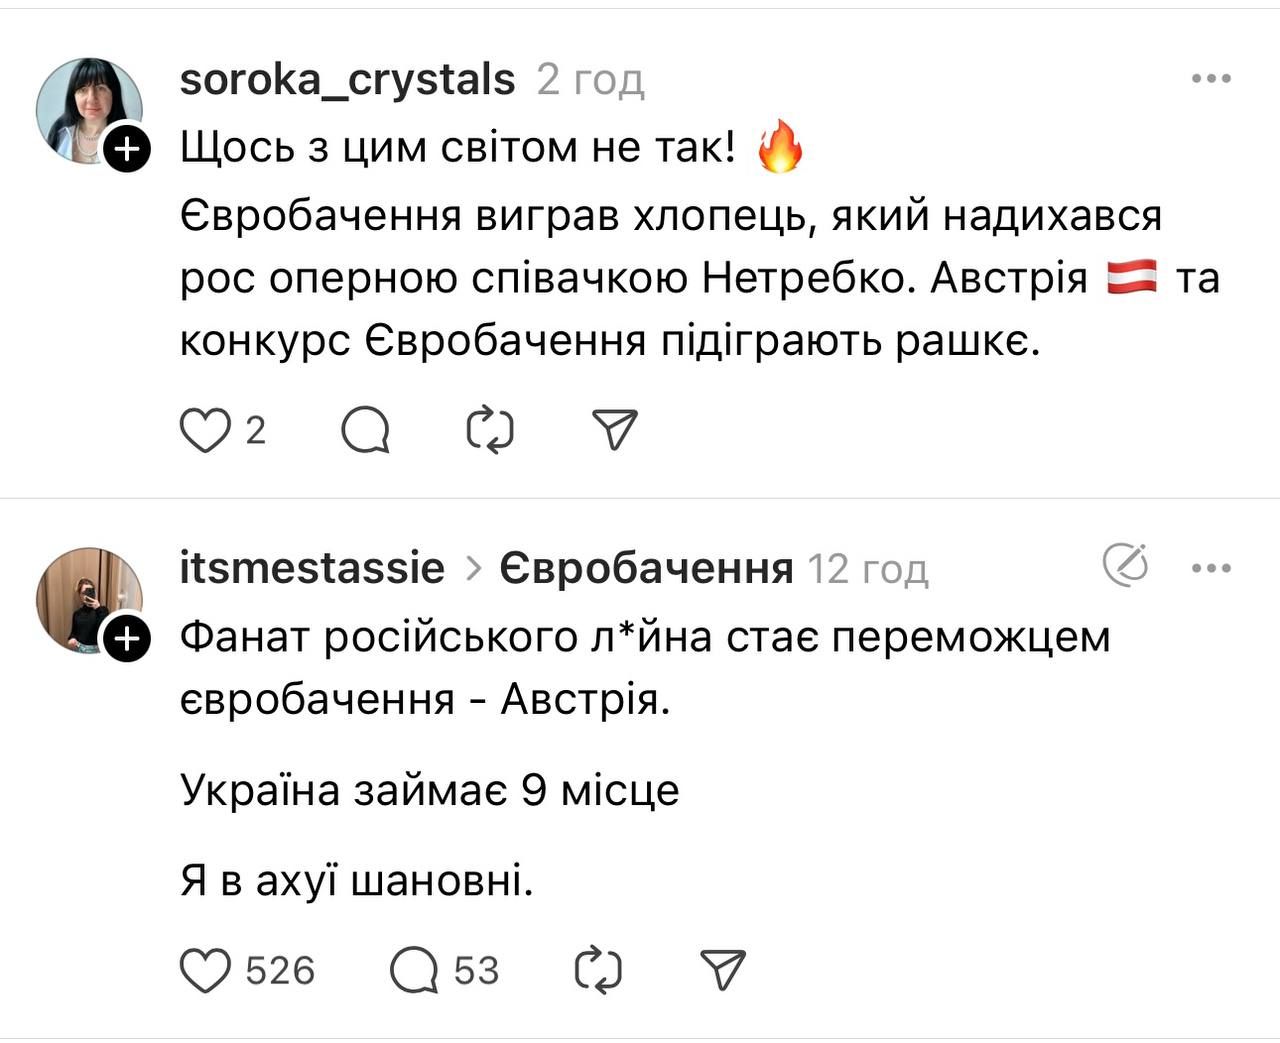This screenshot has width=1280, height=1043.
Task: Share the itsmestassie post
Action: point(723,970)
